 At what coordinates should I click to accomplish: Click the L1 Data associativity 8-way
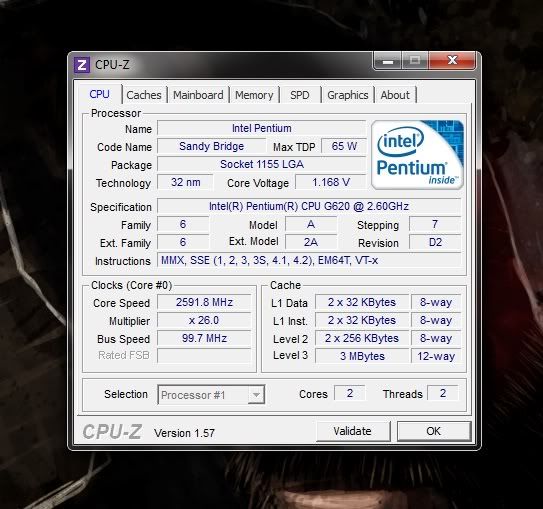point(436,302)
